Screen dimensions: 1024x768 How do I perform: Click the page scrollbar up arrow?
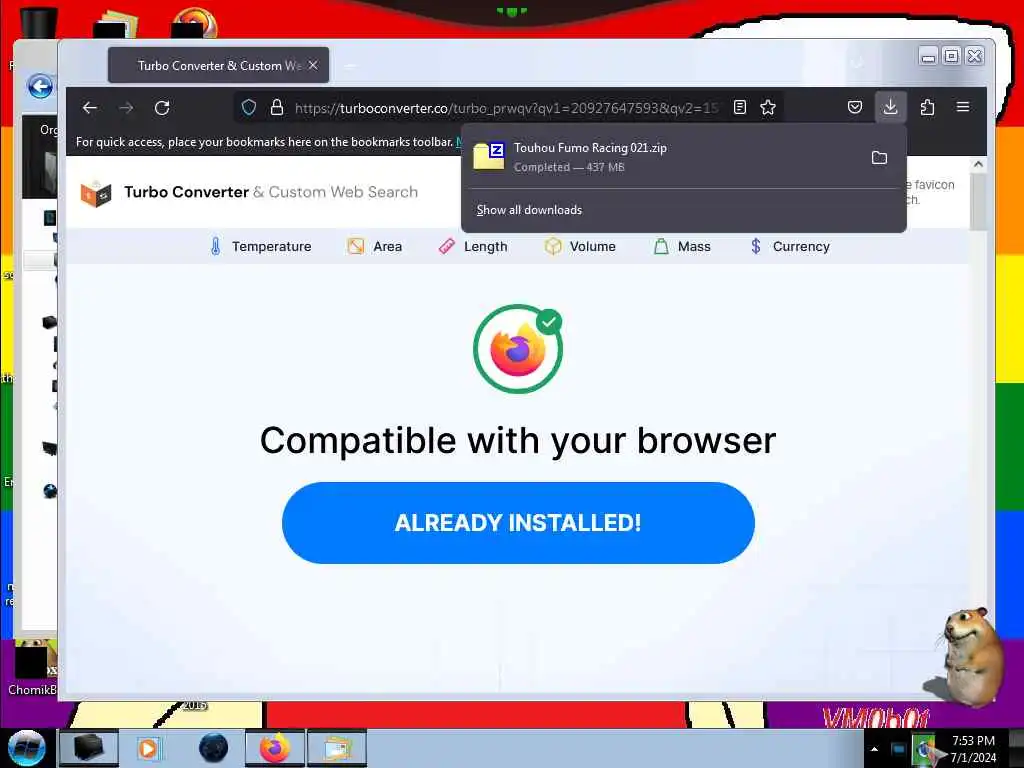coord(978,165)
